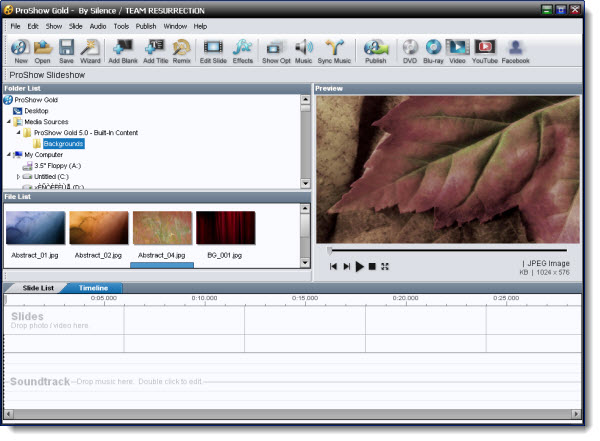Switch to the Timeline tab

tap(93, 288)
